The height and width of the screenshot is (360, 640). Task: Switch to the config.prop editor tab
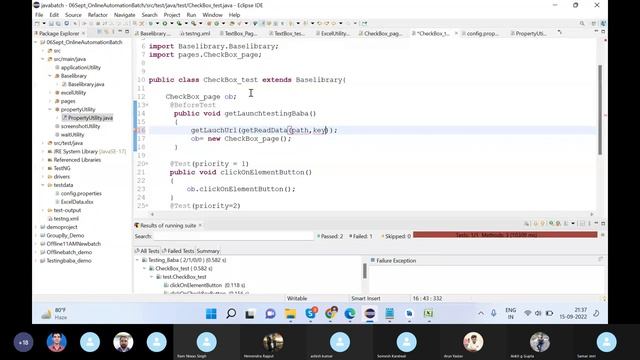pos(480,33)
